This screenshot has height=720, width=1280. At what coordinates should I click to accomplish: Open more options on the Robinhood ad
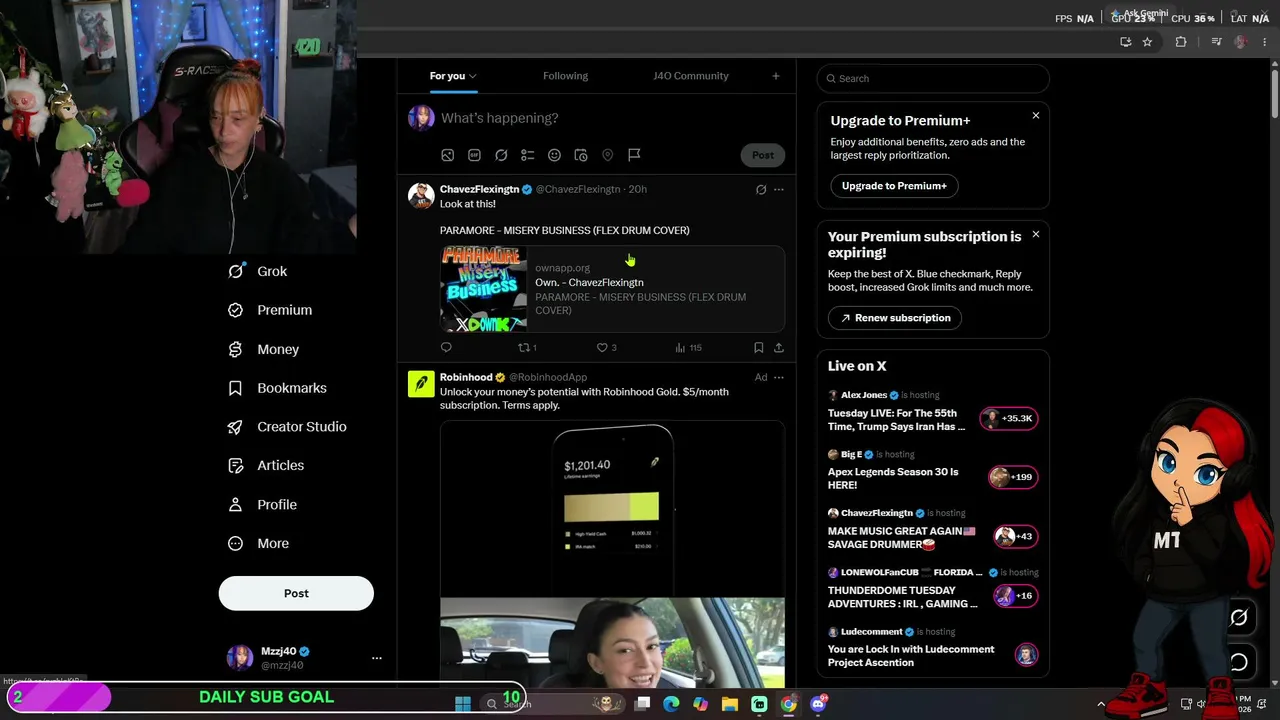tap(779, 378)
